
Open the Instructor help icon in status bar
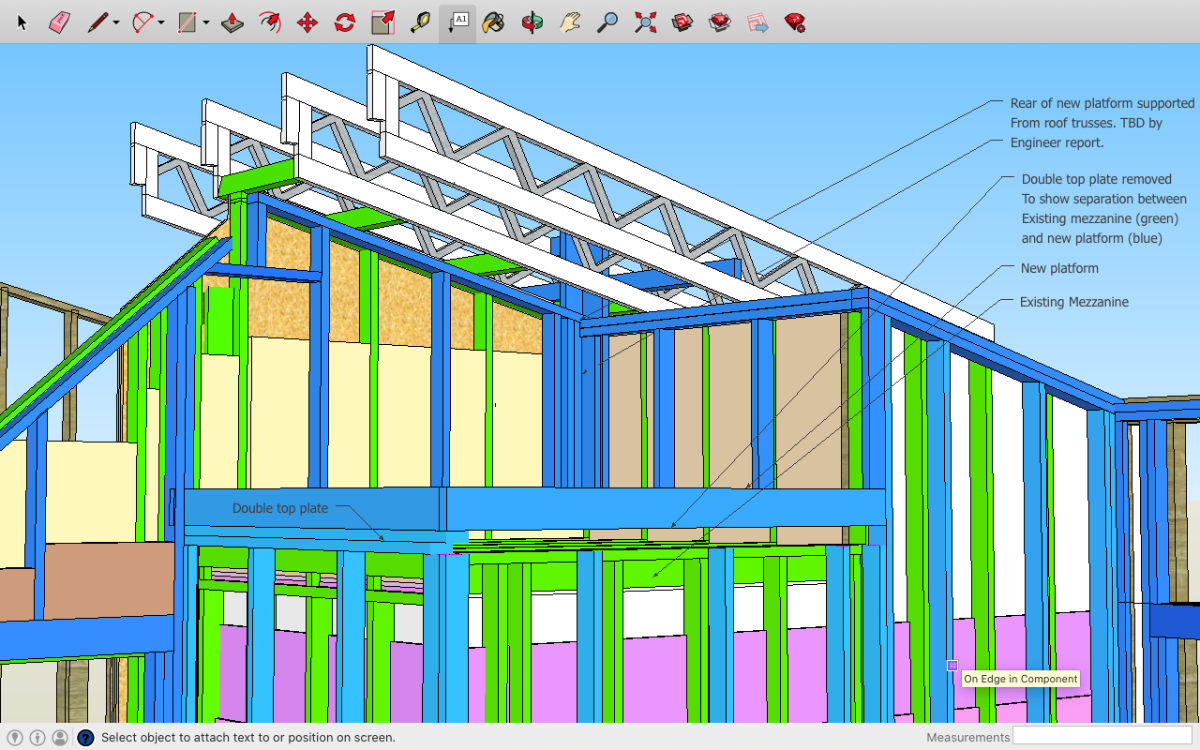[x=85, y=738]
